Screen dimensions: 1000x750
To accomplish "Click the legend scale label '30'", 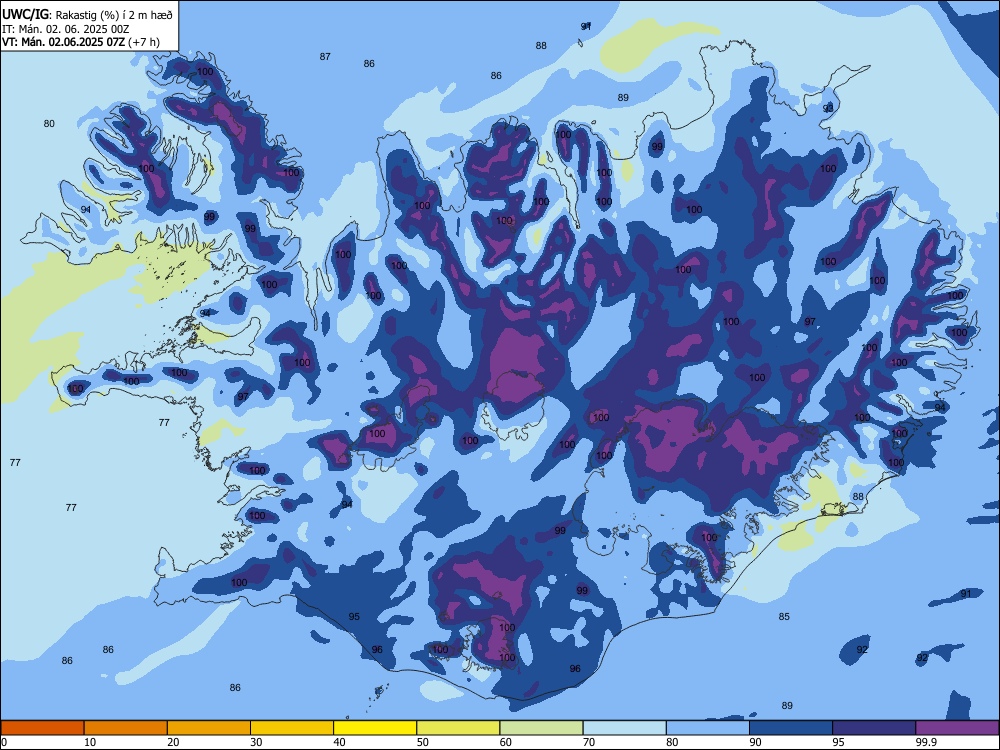I will coord(256,742).
